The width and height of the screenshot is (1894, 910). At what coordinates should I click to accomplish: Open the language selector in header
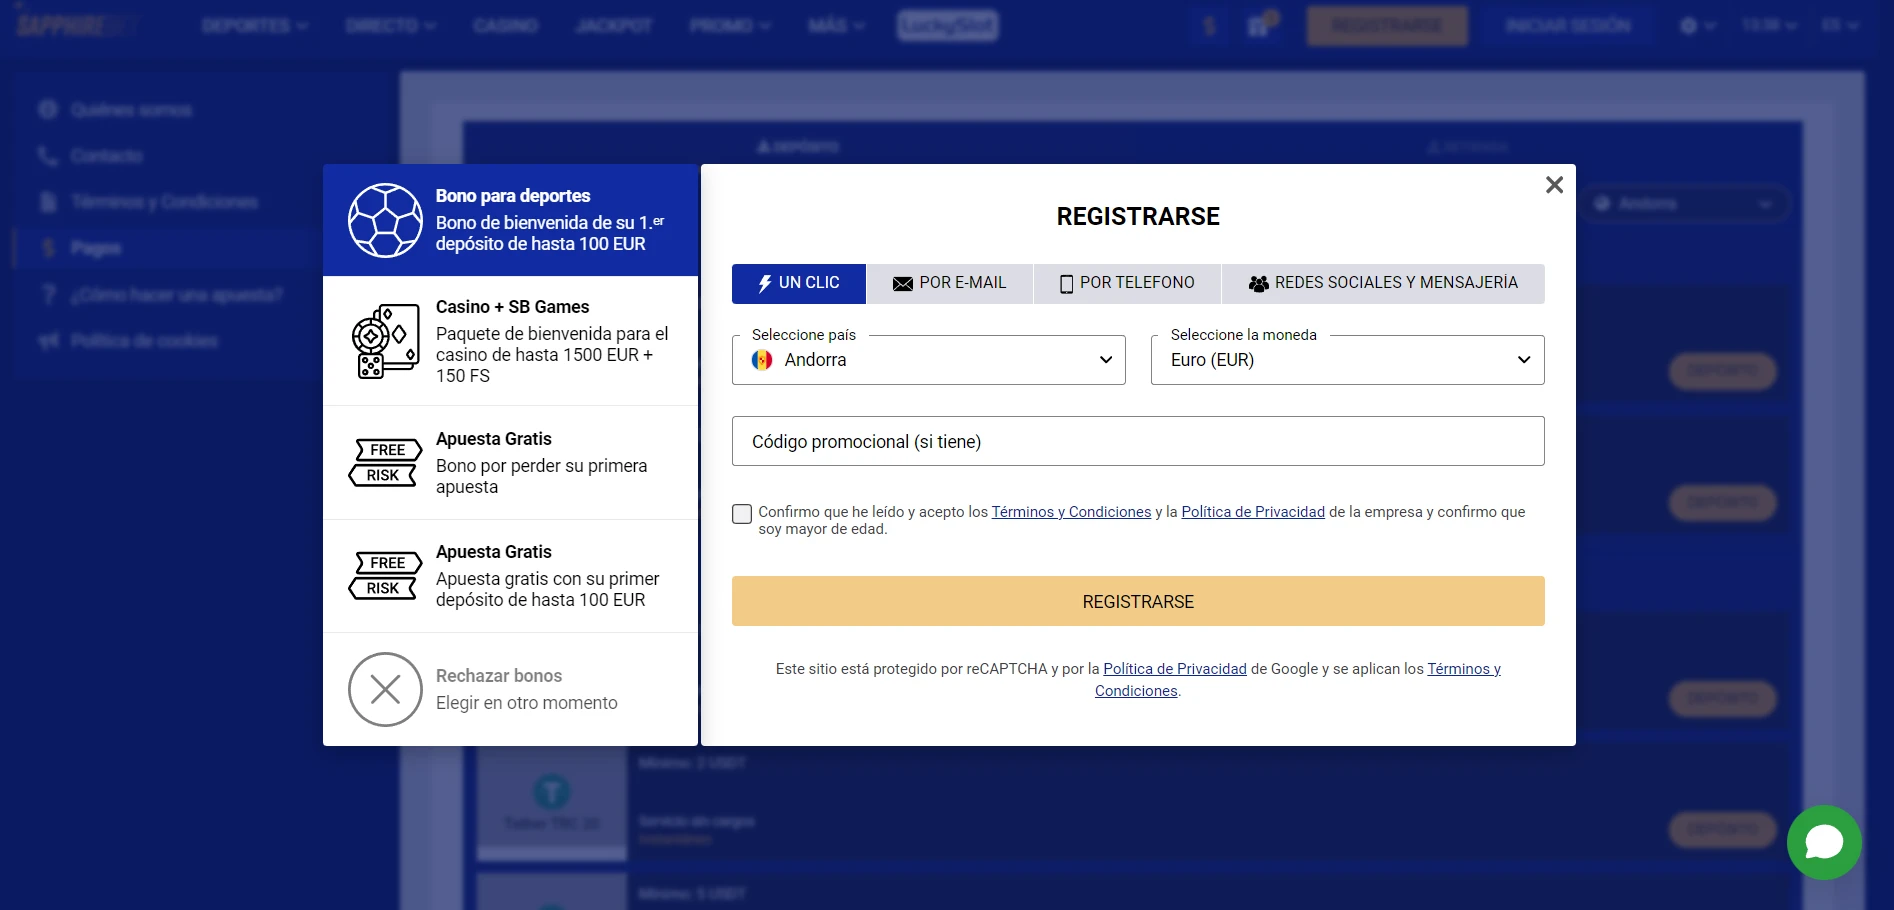click(1840, 26)
